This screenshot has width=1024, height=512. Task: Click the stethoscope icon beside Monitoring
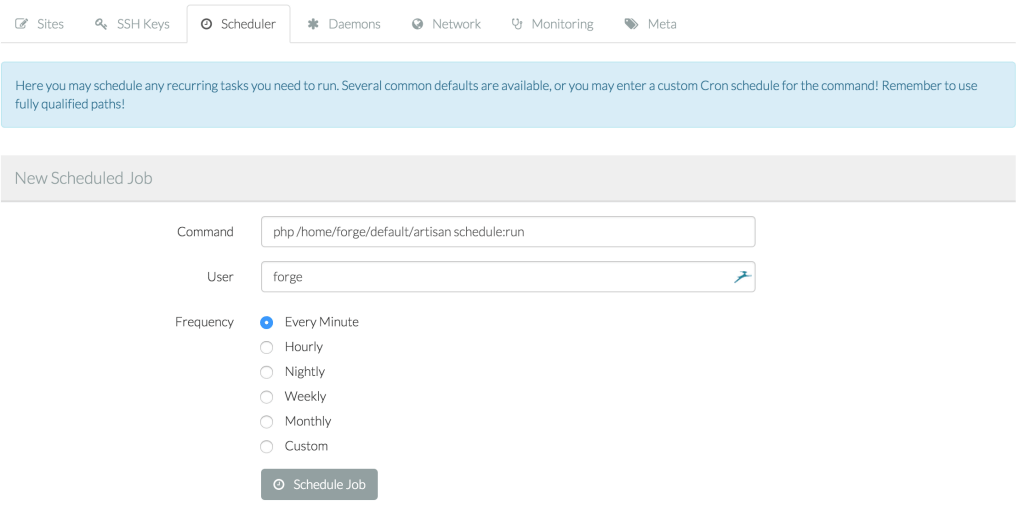[x=517, y=24]
